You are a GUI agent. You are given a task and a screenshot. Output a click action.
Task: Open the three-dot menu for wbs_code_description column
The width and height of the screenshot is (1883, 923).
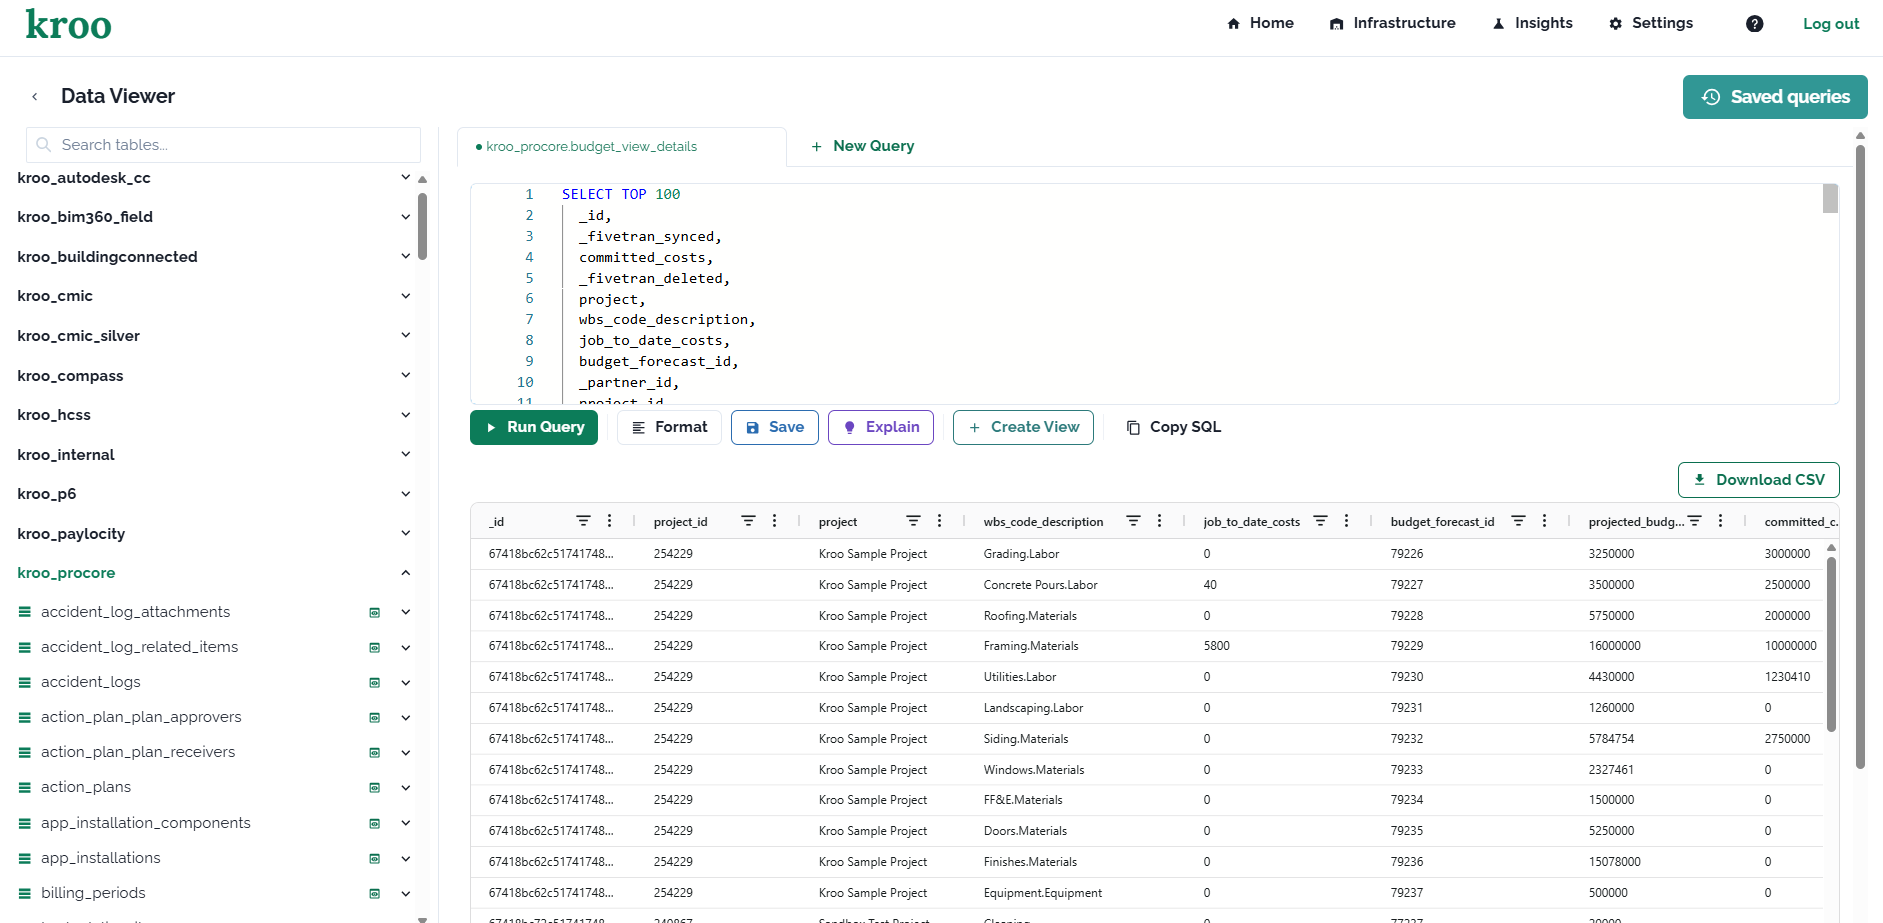pyautogui.click(x=1159, y=520)
